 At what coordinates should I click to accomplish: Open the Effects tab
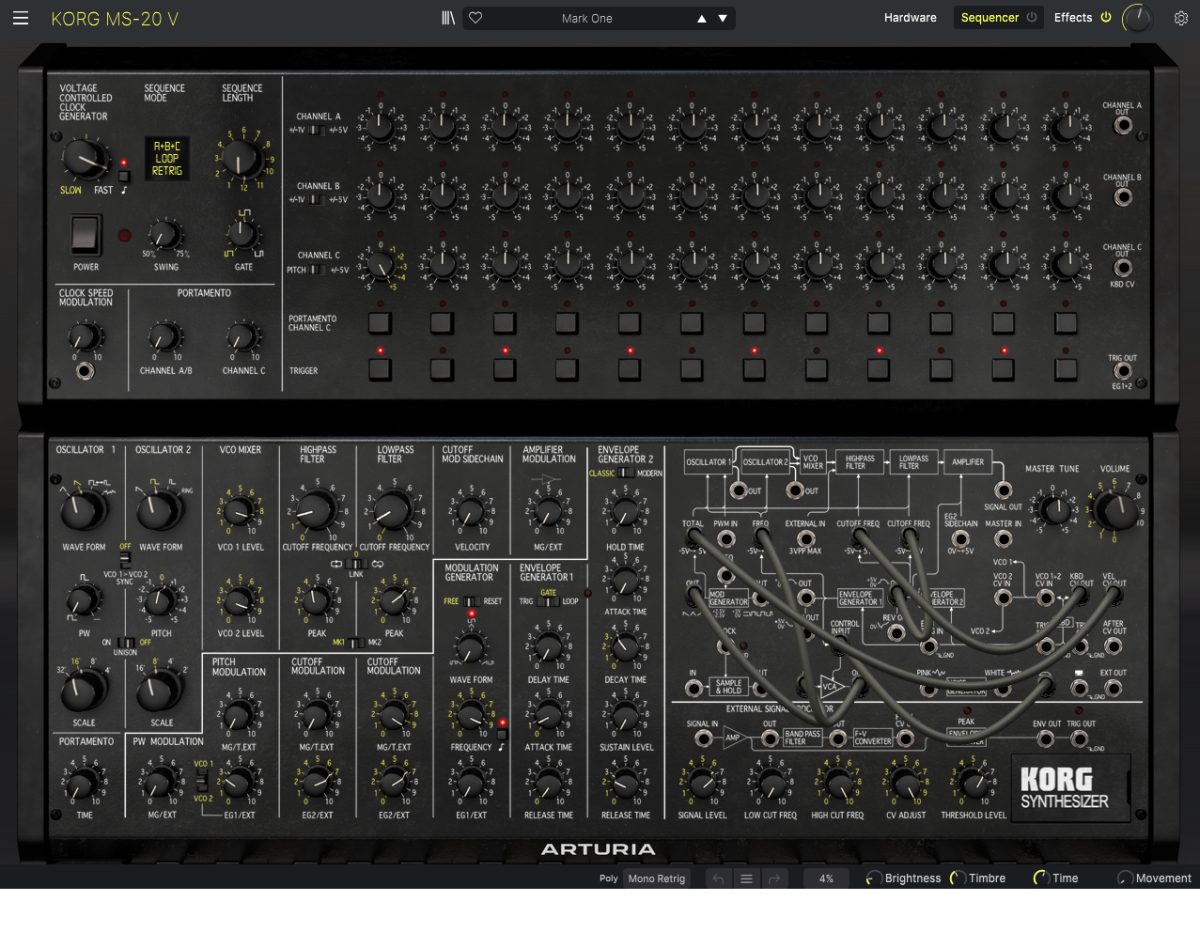[1073, 18]
